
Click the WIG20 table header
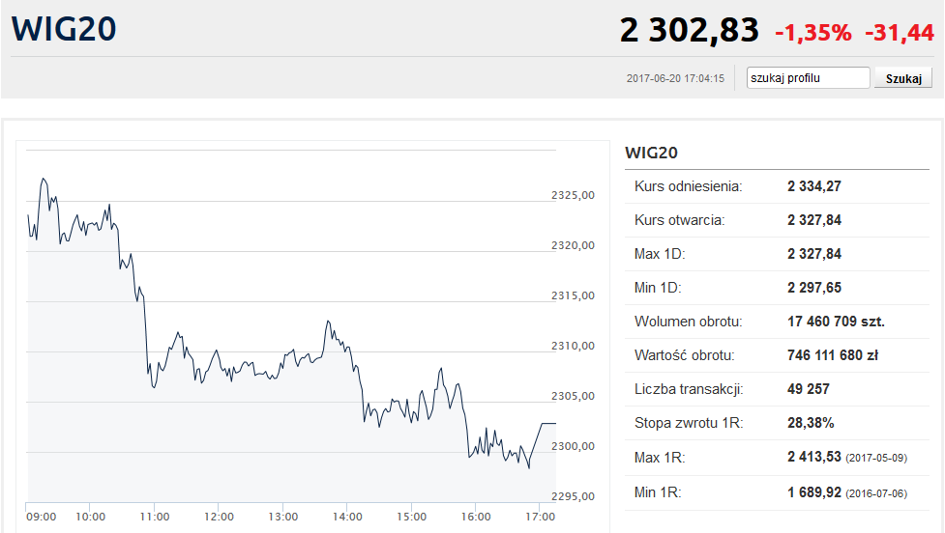(651, 153)
